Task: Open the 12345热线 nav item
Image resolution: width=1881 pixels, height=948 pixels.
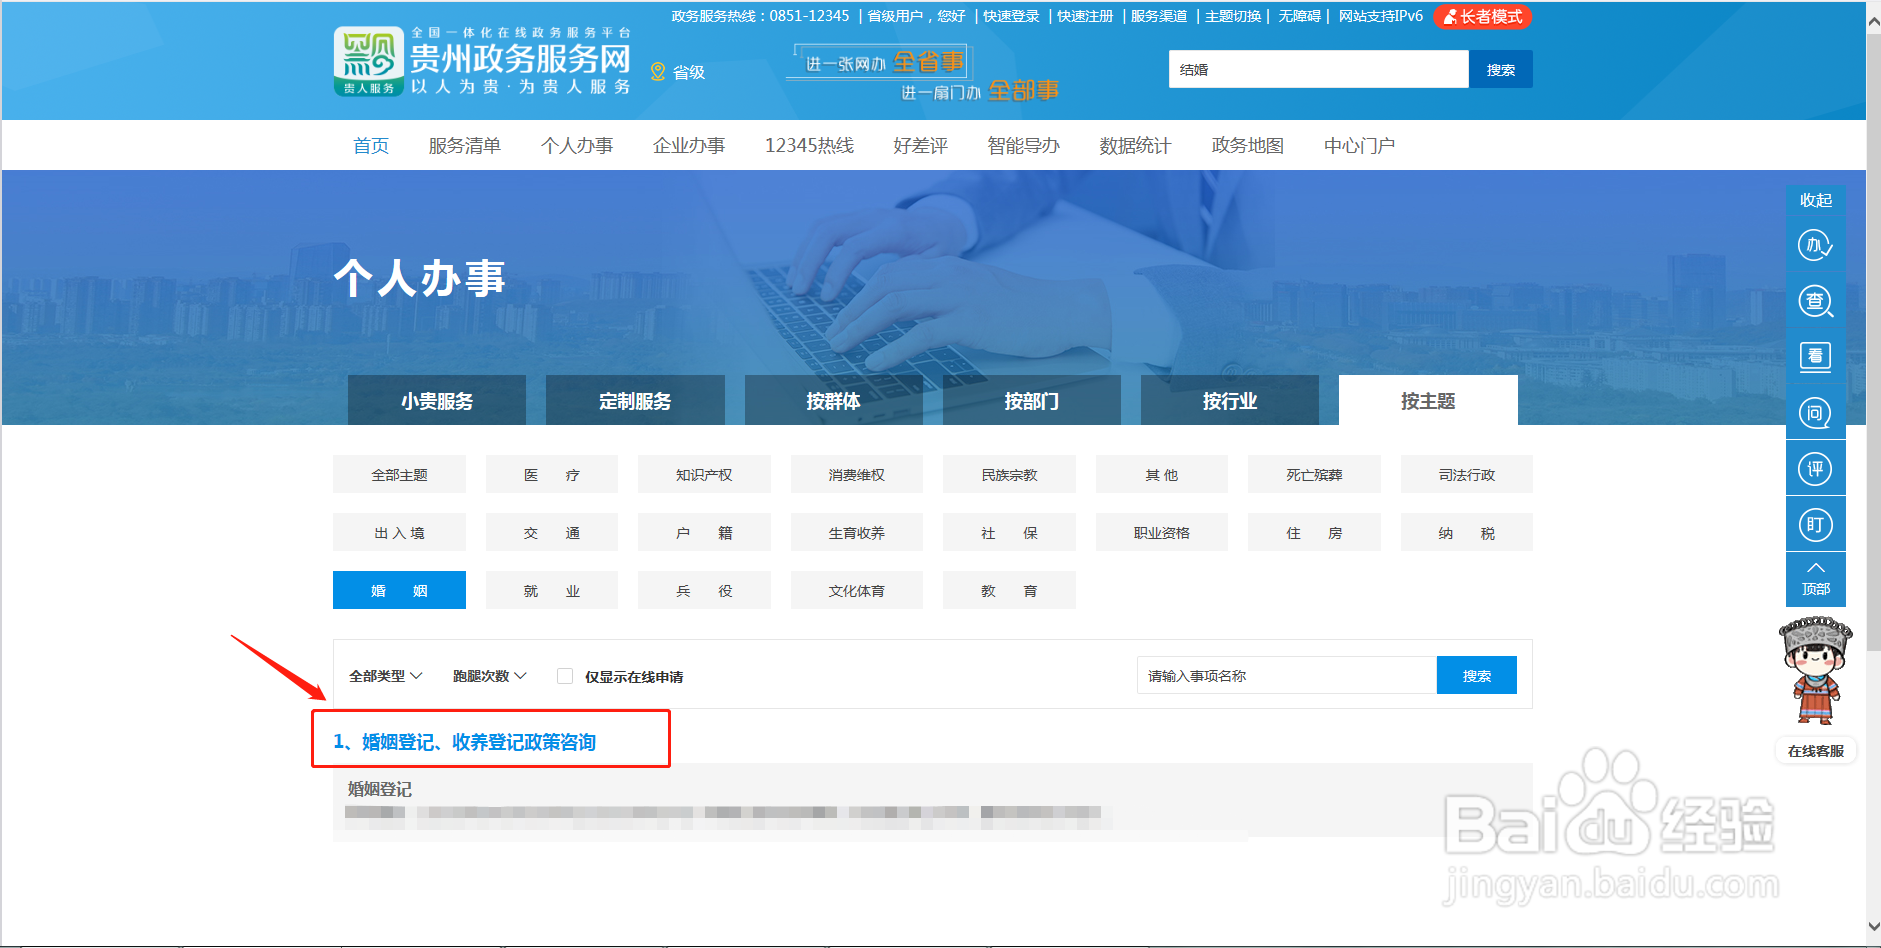Action: point(809,146)
